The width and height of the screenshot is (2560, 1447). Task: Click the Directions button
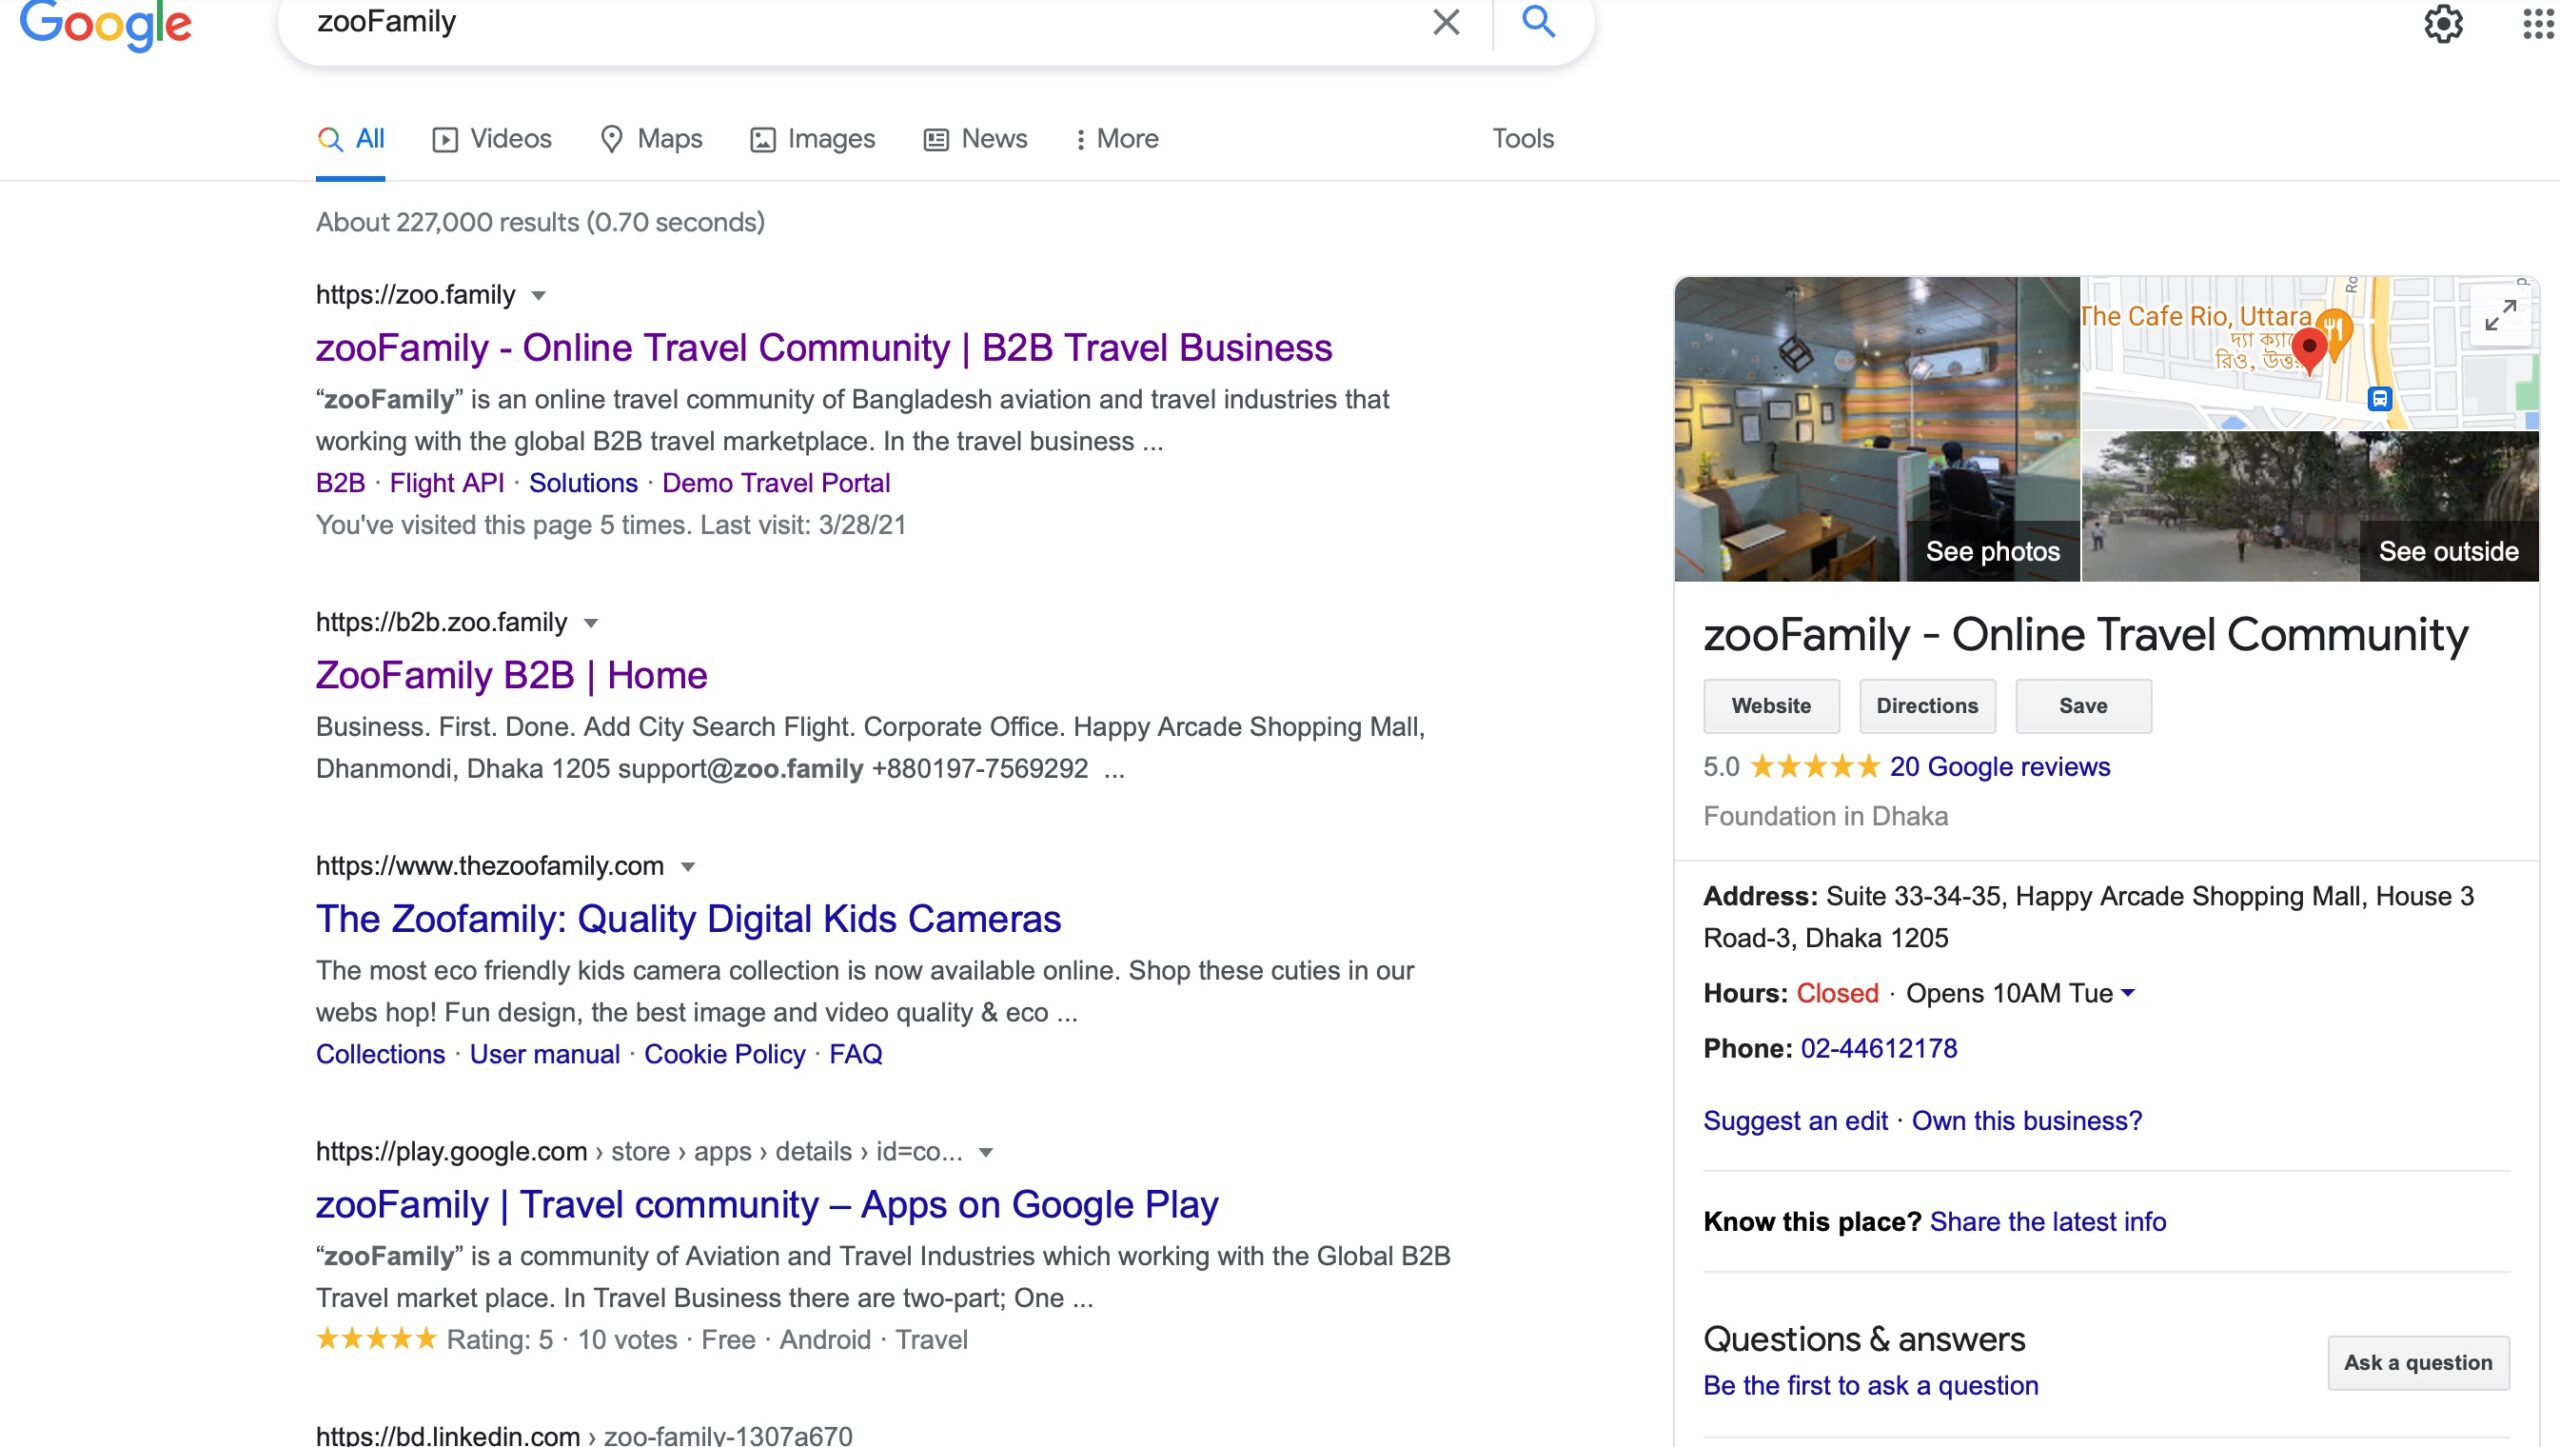coord(1927,706)
